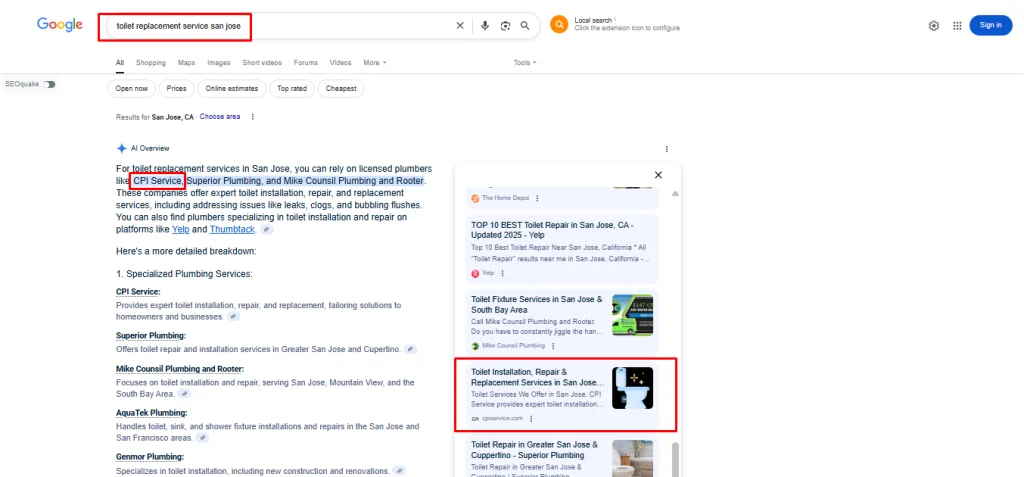Toggle the Open now filter chip
The width and height of the screenshot is (1024, 477).
[131, 89]
